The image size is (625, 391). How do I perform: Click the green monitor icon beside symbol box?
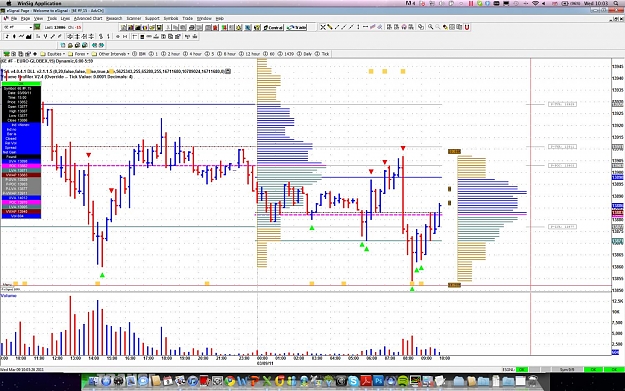point(37,27)
